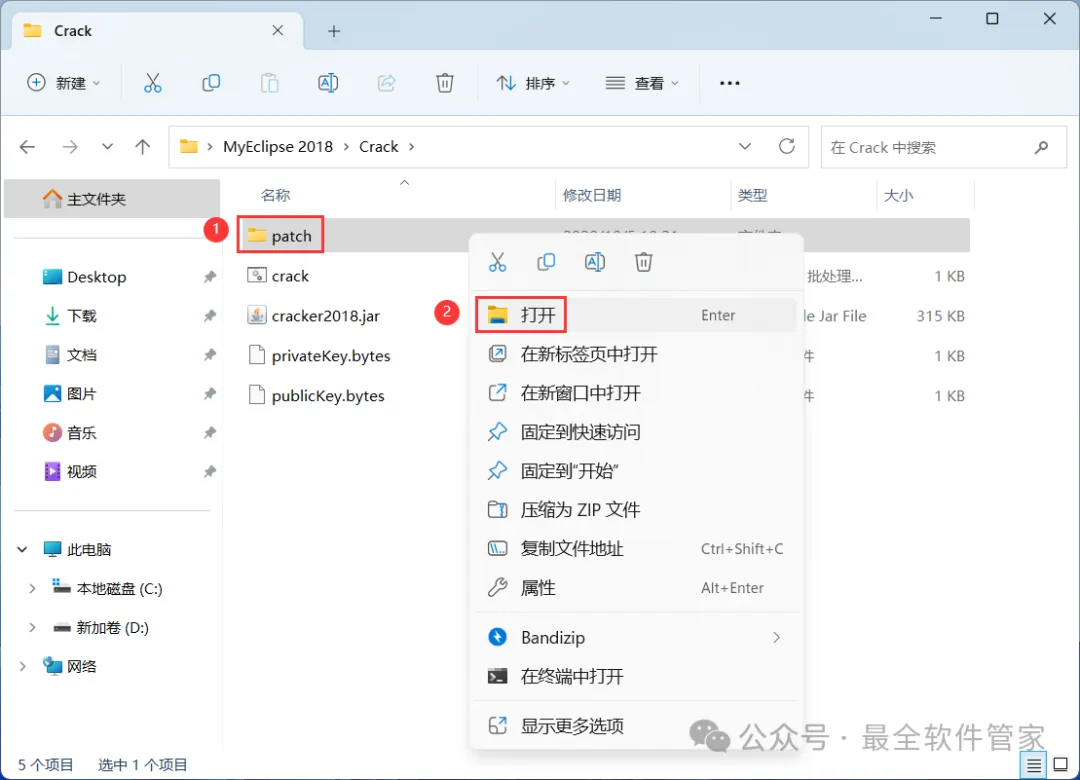Click the Cut icon in the context menu

tap(497, 262)
